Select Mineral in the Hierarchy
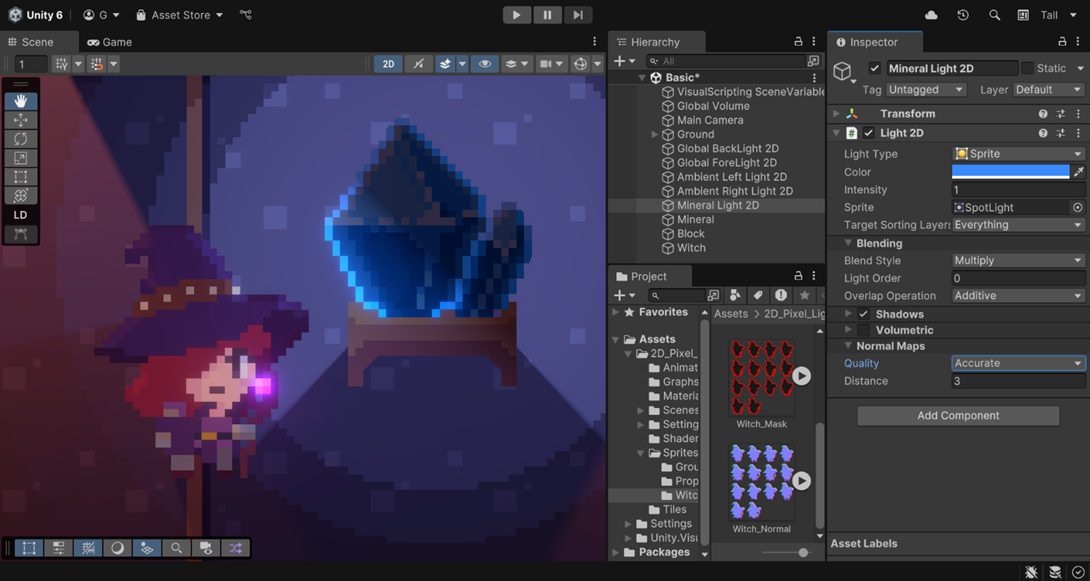This screenshot has width=1090, height=581. coord(695,220)
